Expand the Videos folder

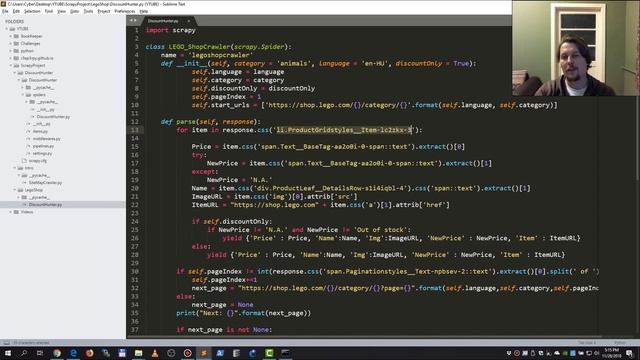pos(11,212)
